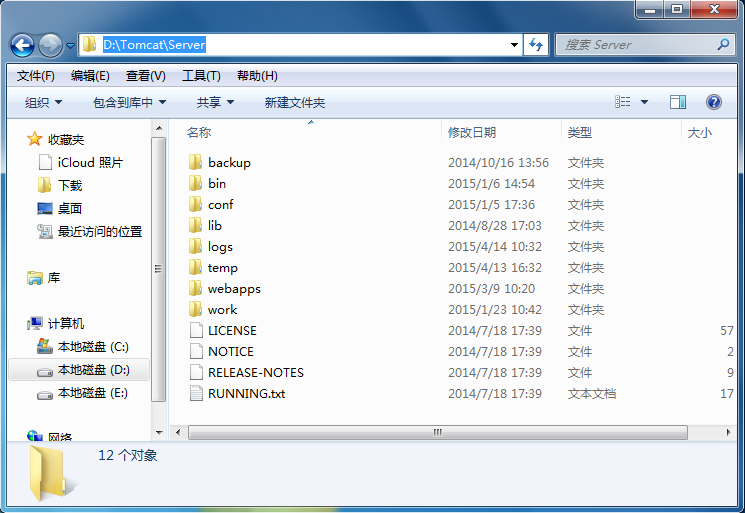Select the conf folder icon

coord(195,204)
